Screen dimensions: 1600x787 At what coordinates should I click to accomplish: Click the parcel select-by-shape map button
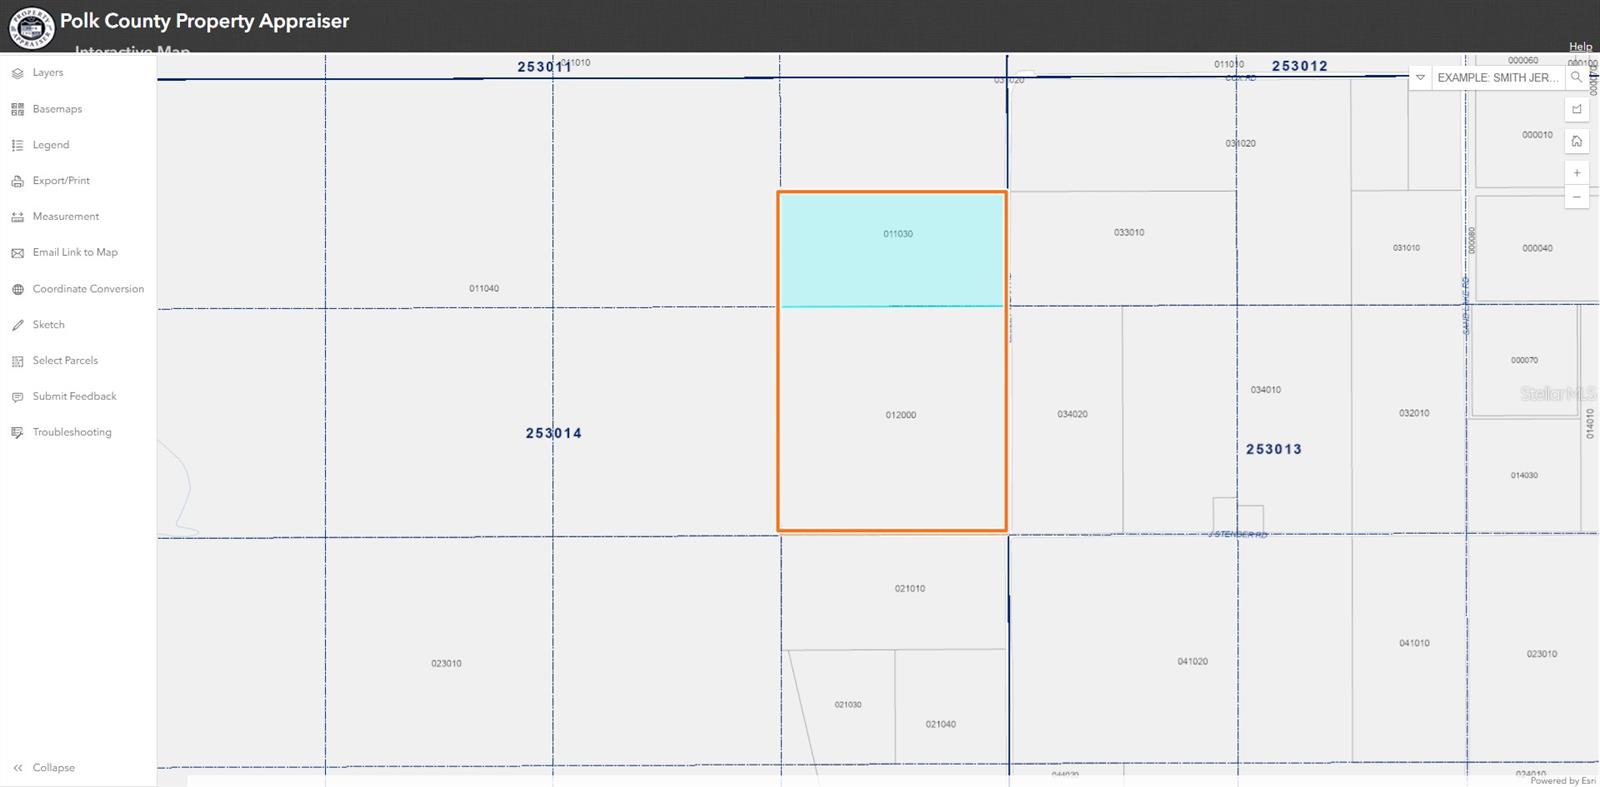coord(1577,110)
